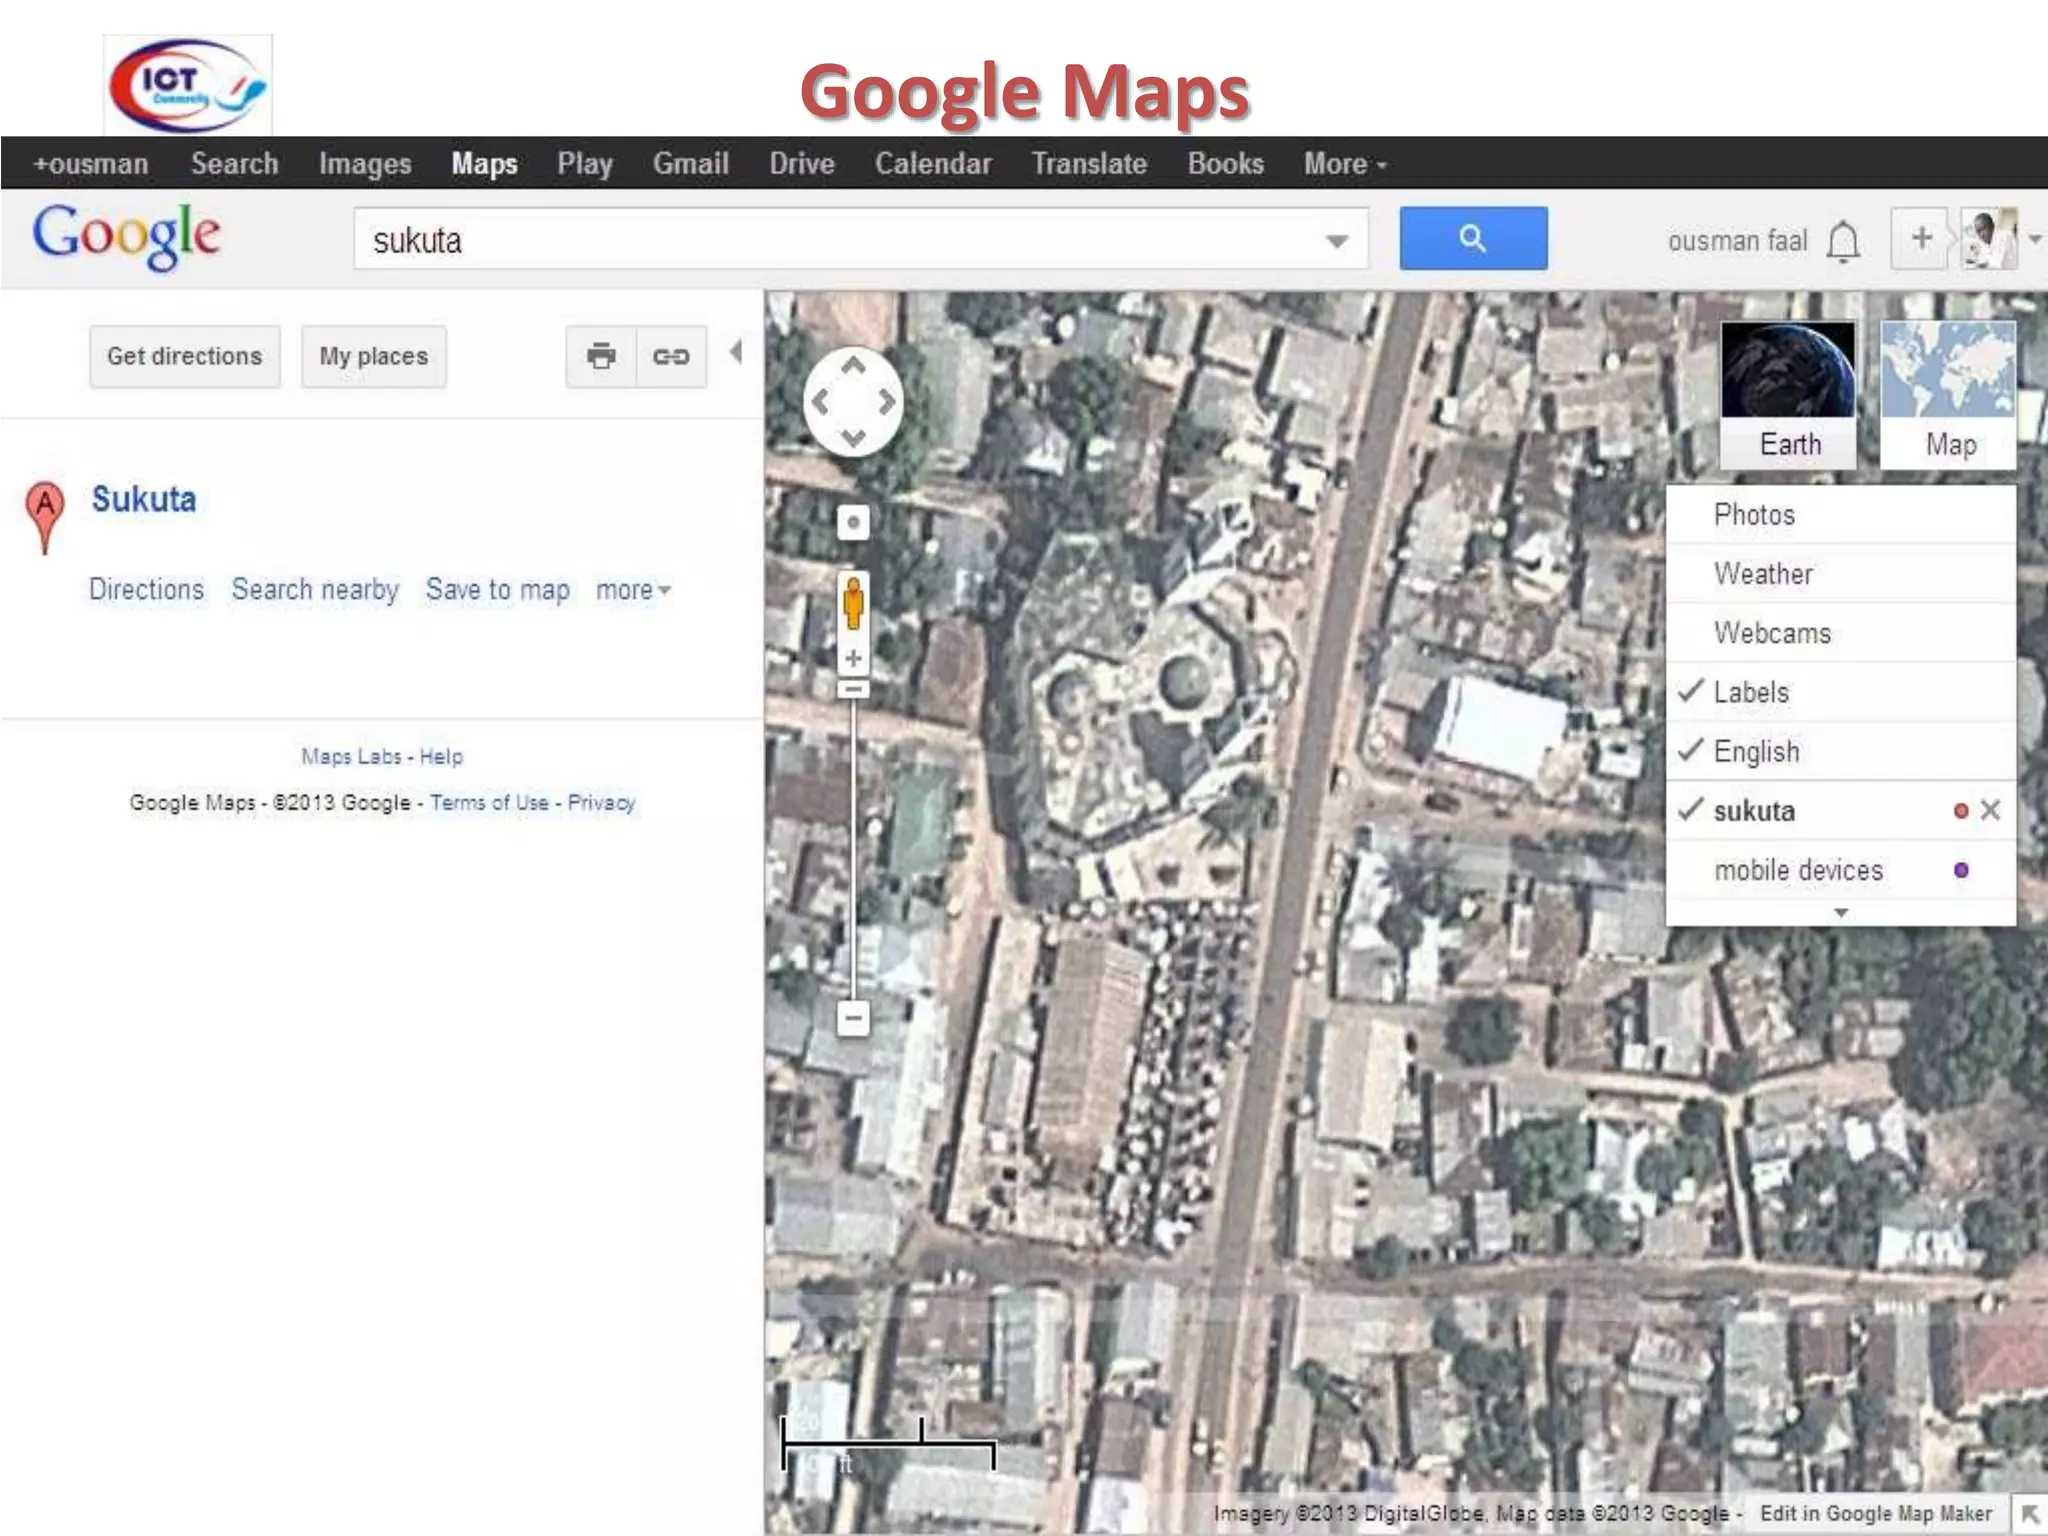Click the search field containing sukuta
2048x1536 pixels.
[x=860, y=239]
